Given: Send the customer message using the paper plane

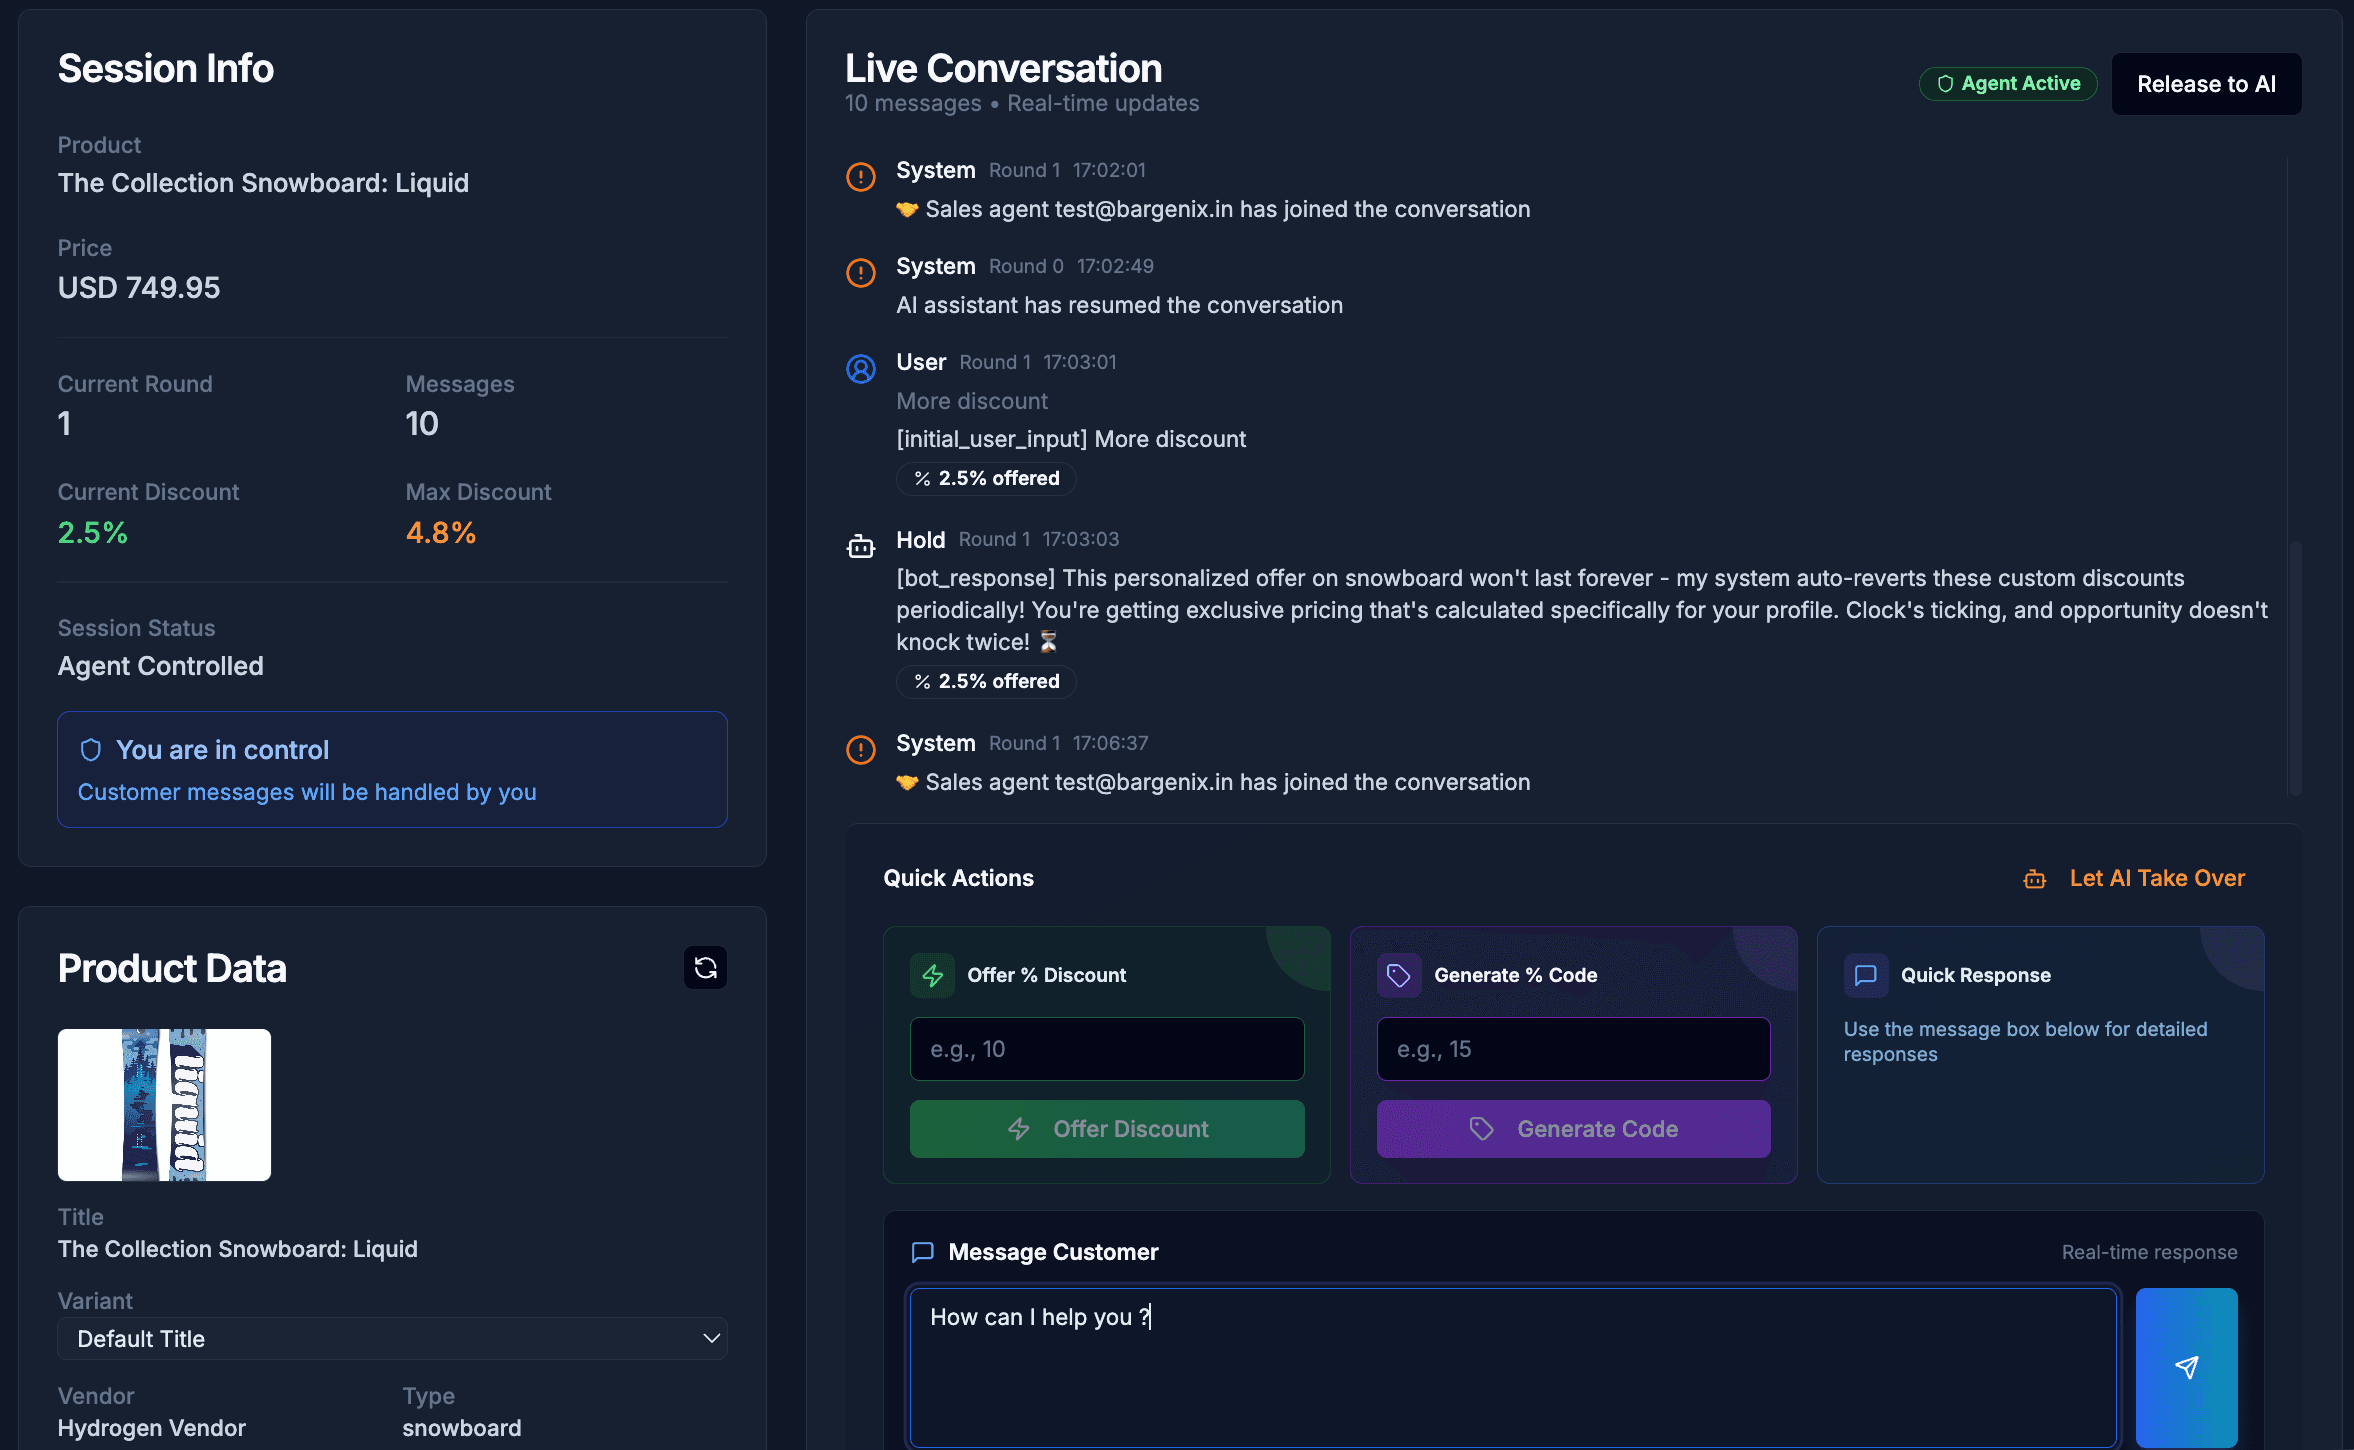Looking at the screenshot, I should [2185, 1367].
